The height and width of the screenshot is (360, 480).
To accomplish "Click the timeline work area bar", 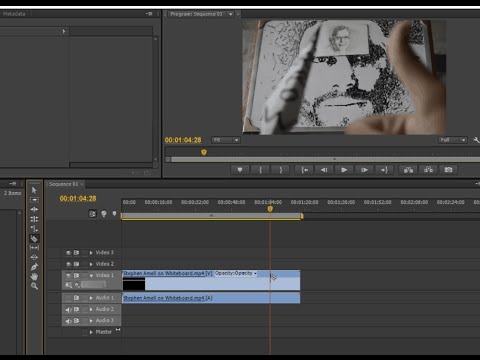I will point(212,216).
